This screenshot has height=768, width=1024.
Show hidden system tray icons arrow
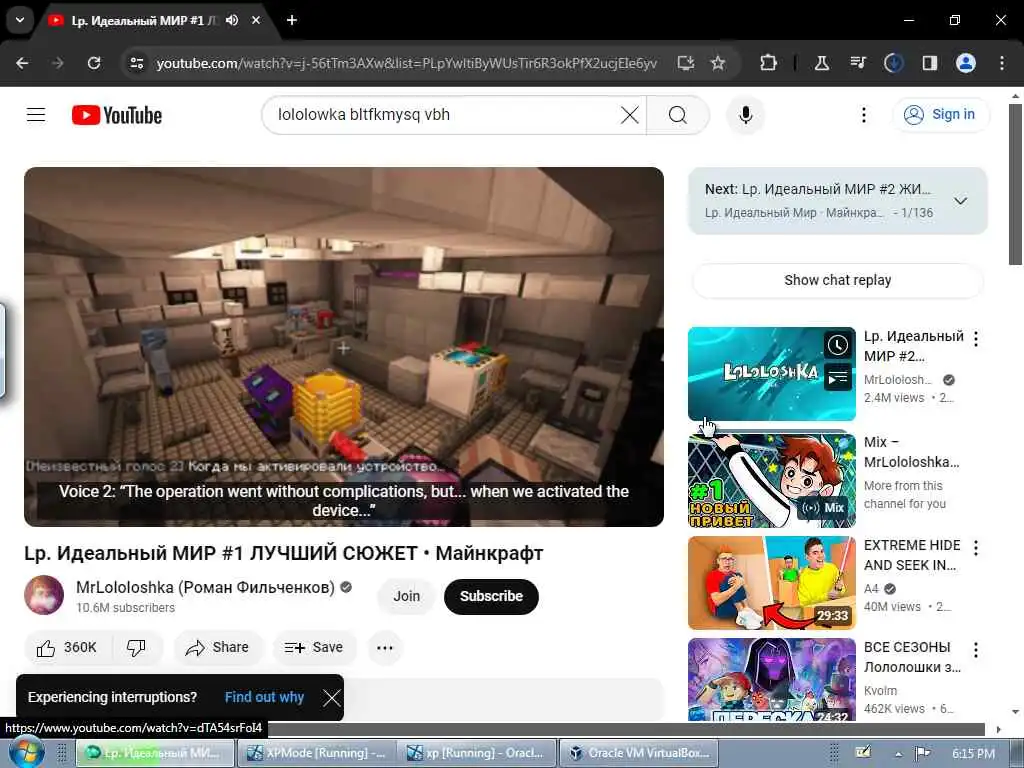pyautogui.click(x=899, y=754)
